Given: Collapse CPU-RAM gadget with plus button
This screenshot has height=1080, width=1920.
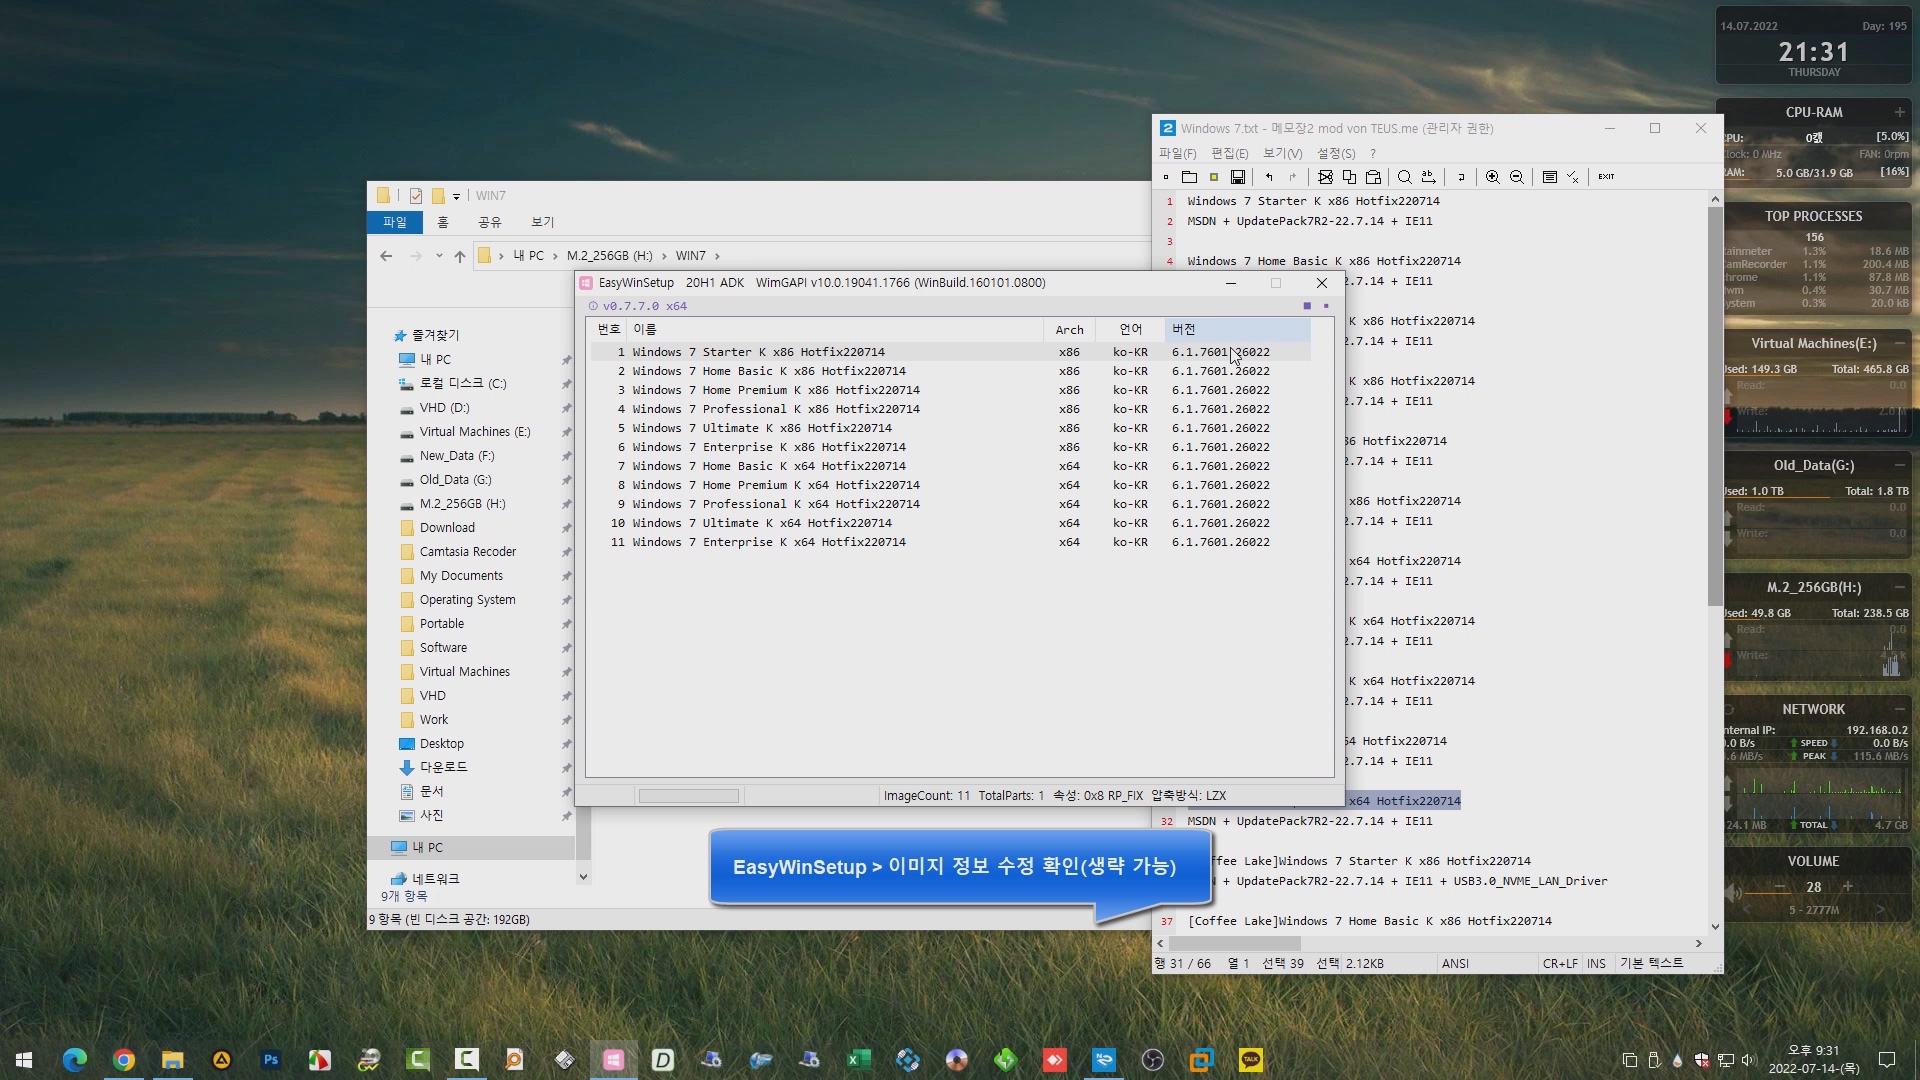Looking at the screenshot, I should 1899,112.
